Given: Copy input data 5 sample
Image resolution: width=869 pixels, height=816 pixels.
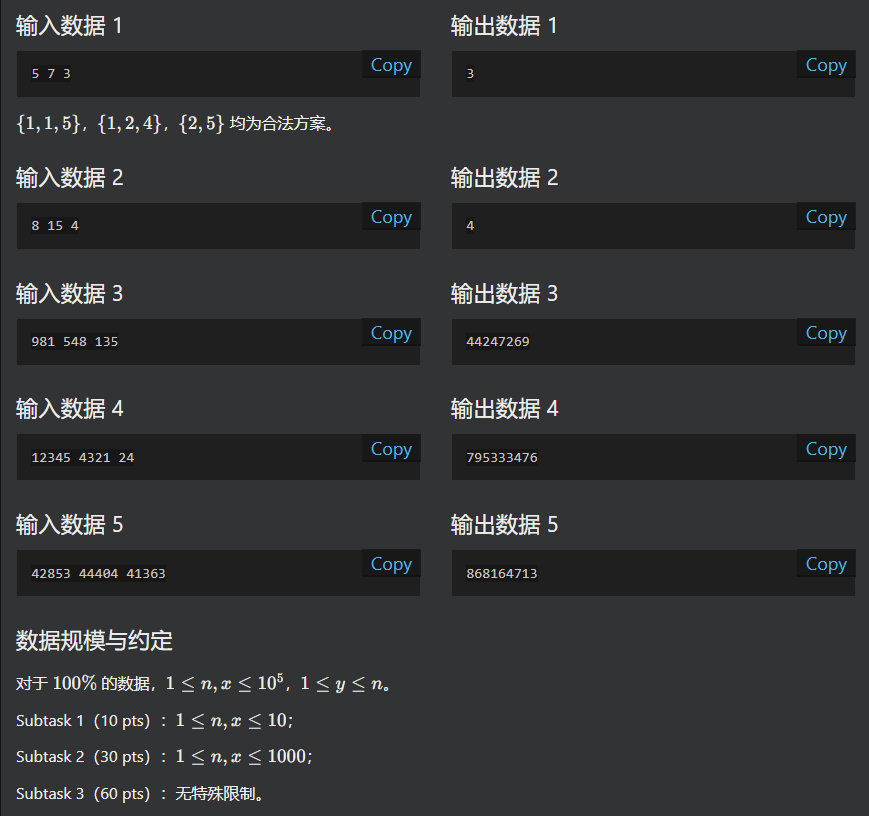Looking at the screenshot, I should point(391,563).
